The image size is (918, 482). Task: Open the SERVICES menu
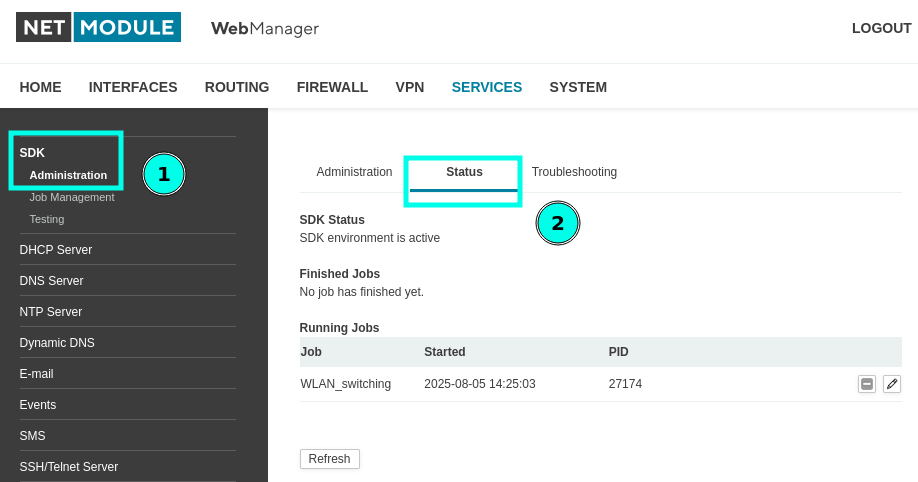pyautogui.click(x=487, y=87)
